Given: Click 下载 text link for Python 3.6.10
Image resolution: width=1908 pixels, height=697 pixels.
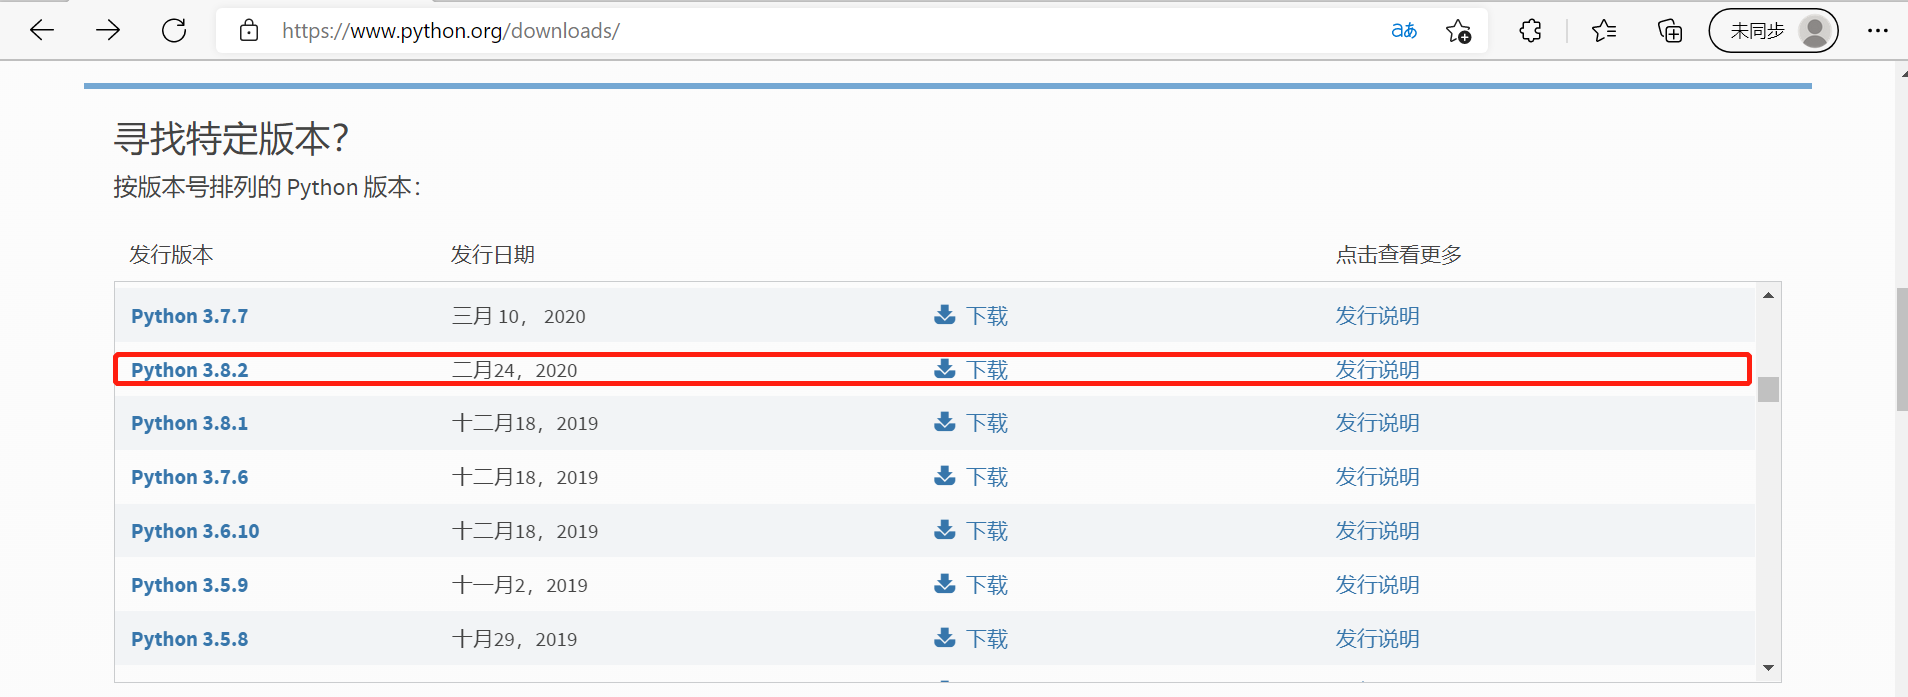Looking at the screenshot, I should tap(987, 531).
